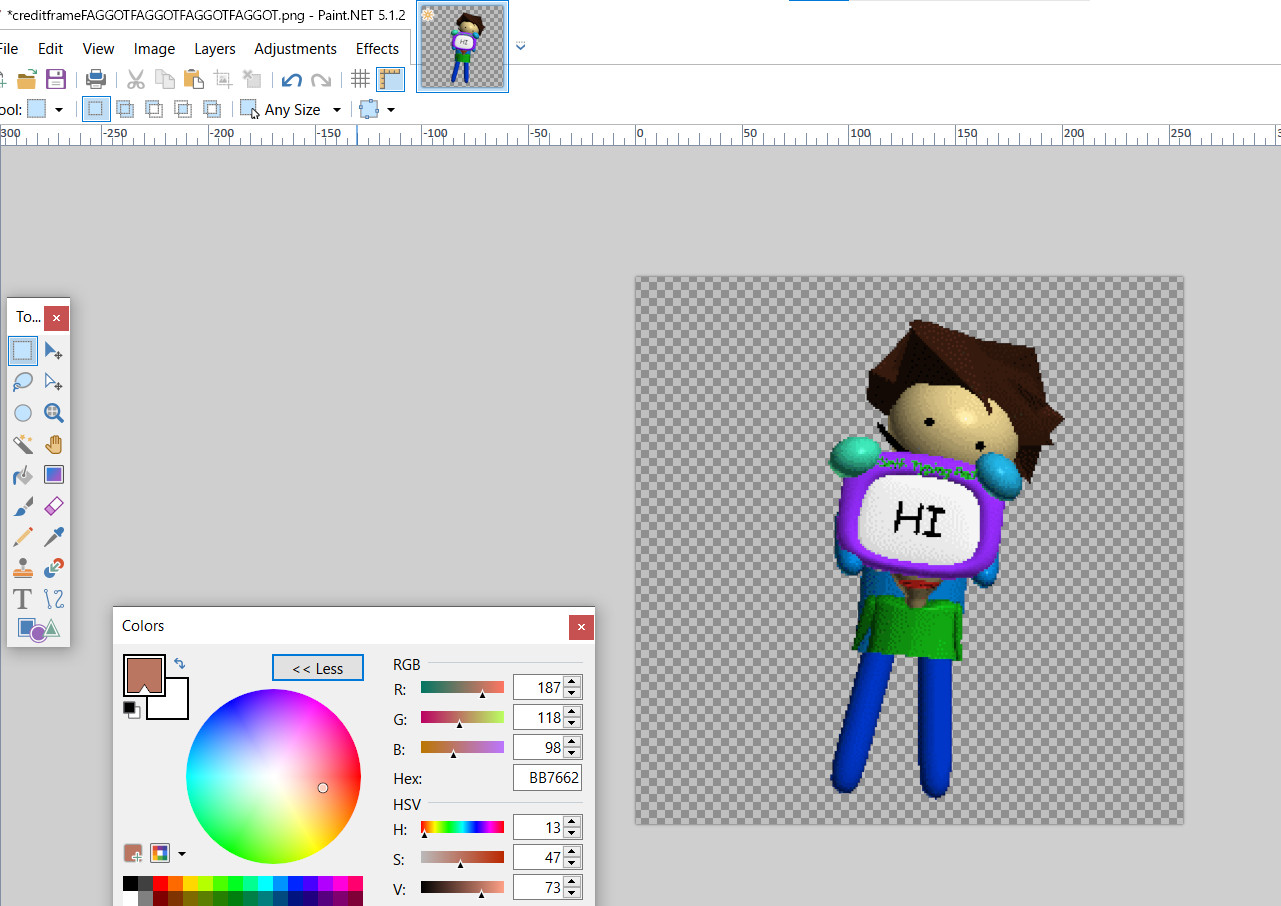Select the Text tool
The width and height of the screenshot is (1281, 906).
[23, 599]
